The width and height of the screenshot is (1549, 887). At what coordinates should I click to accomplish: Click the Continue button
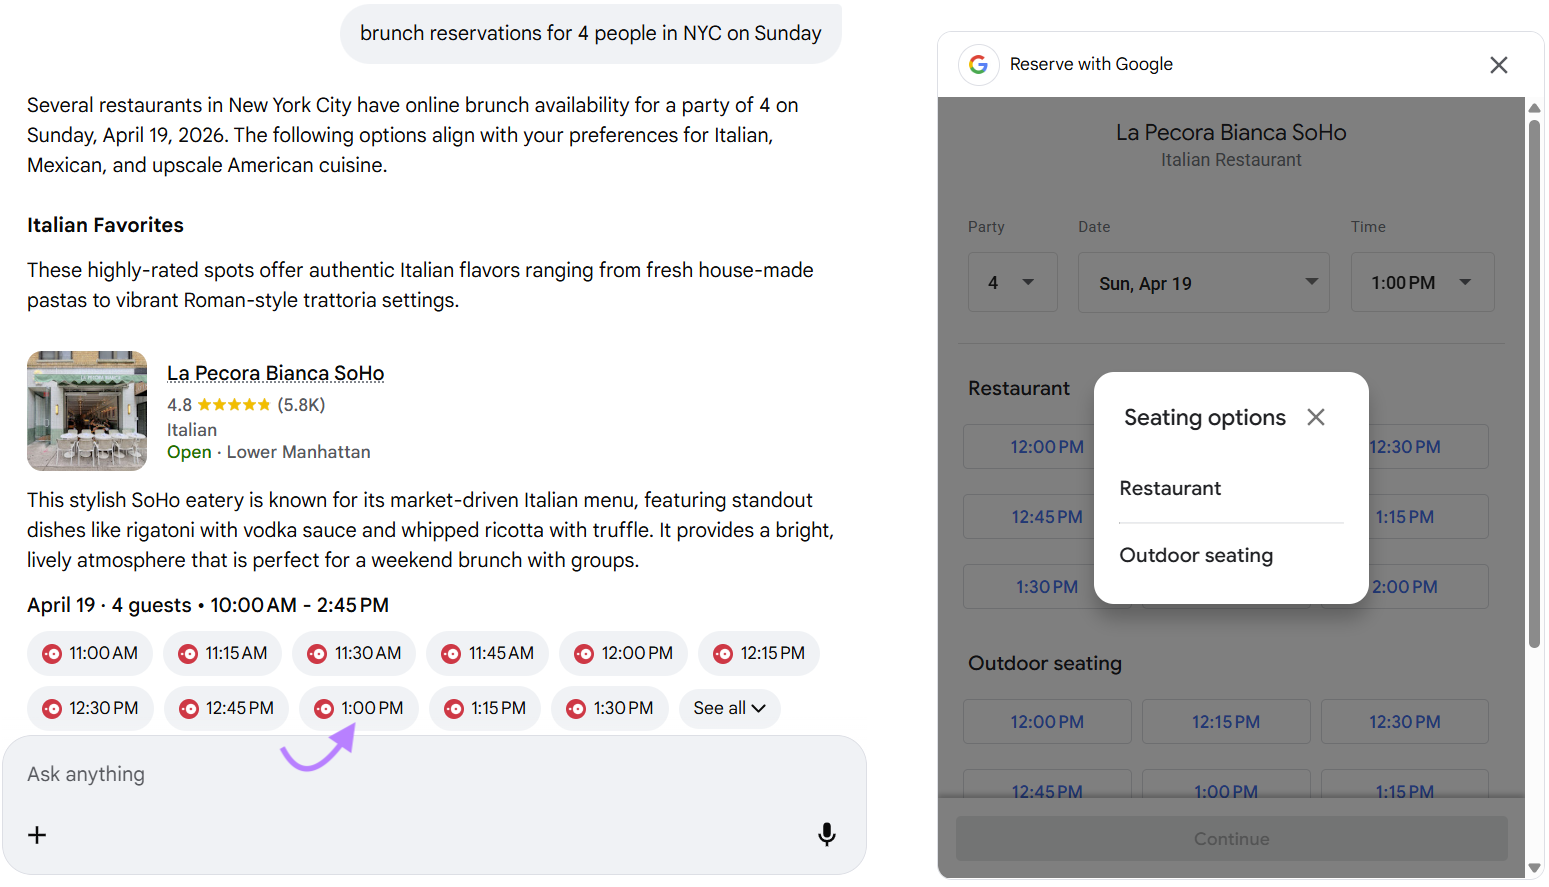coord(1231,838)
